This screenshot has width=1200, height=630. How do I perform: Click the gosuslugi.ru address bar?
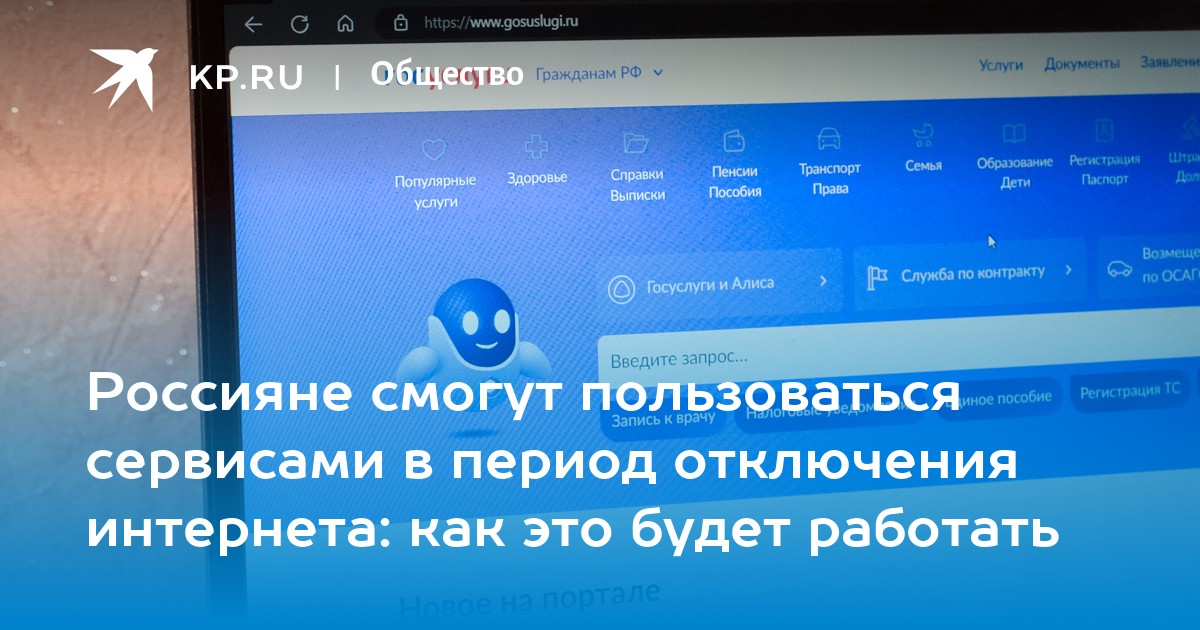502,21
